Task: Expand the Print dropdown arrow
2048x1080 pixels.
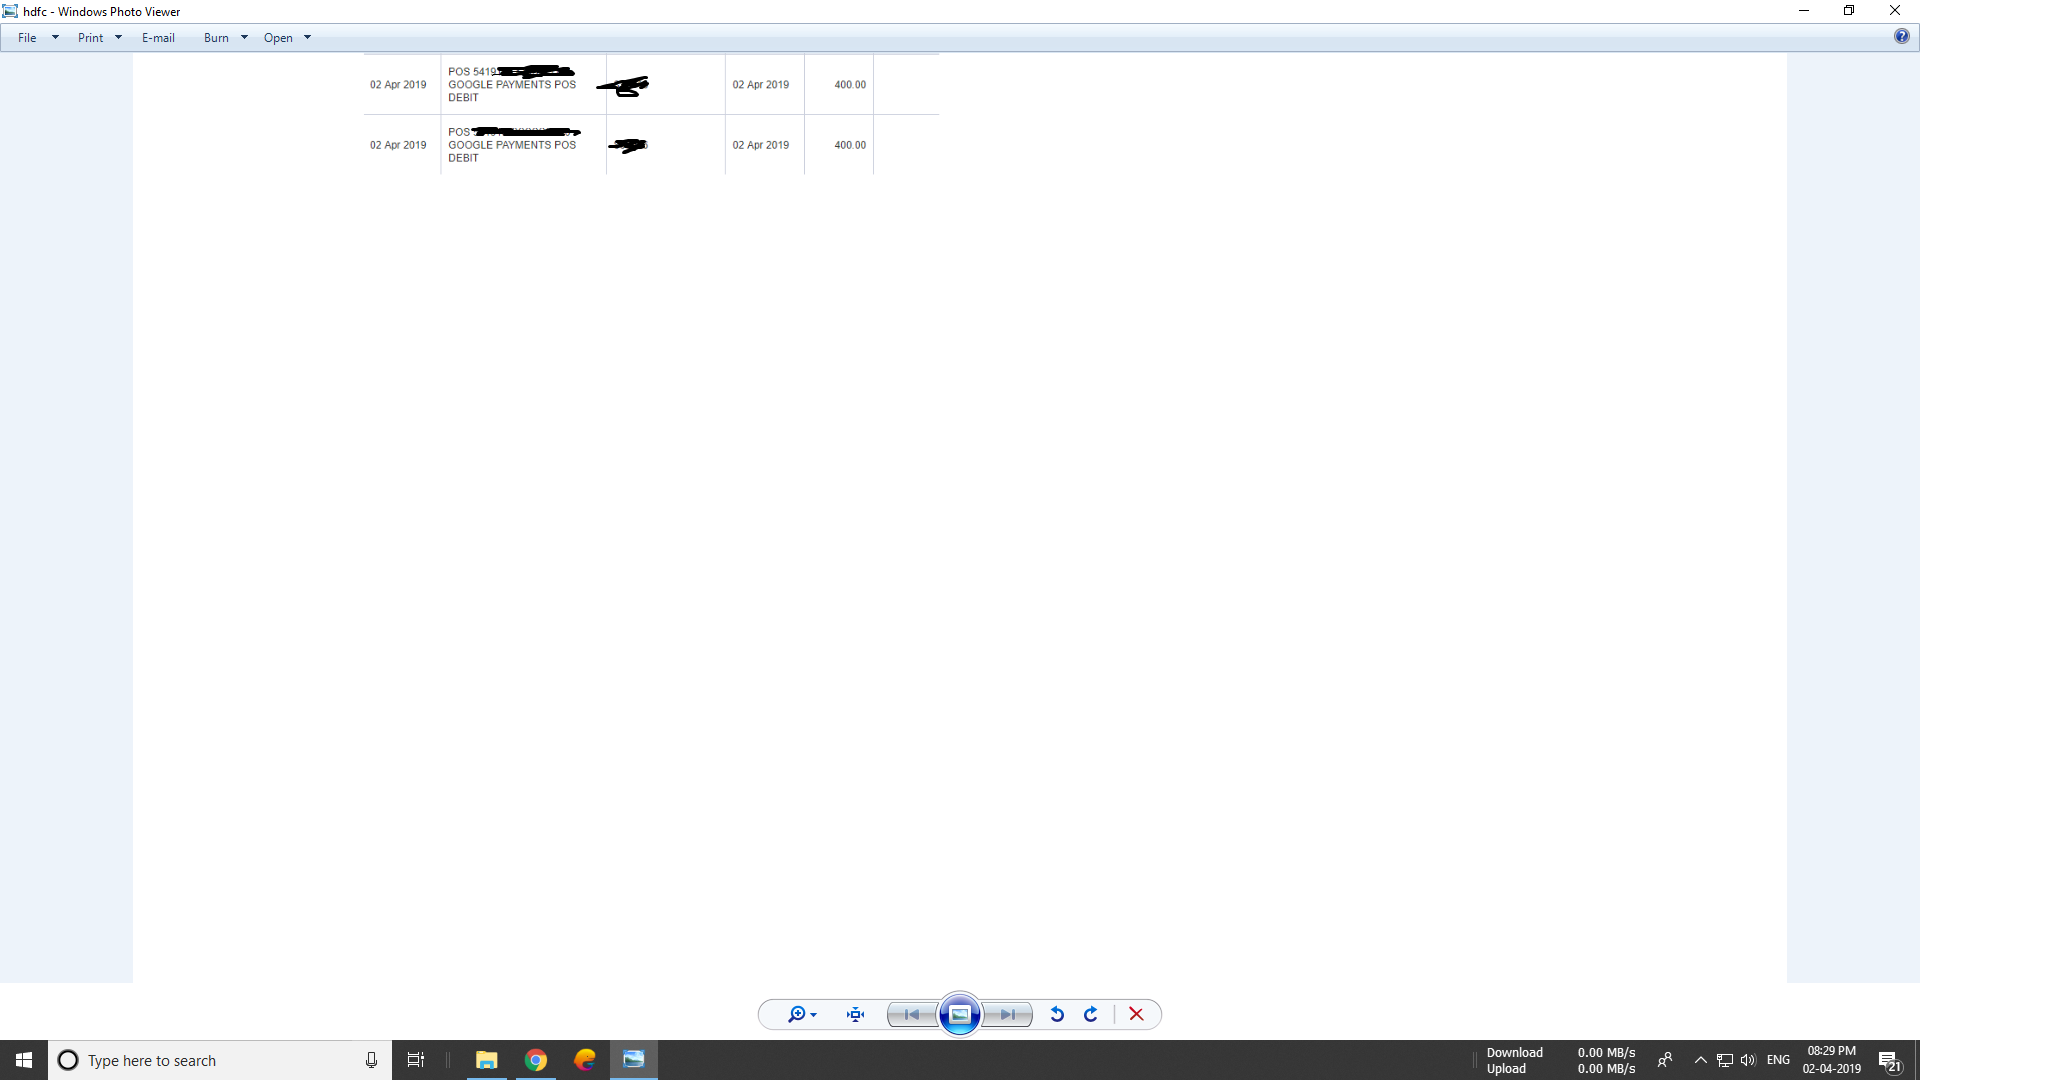Action: point(118,38)
